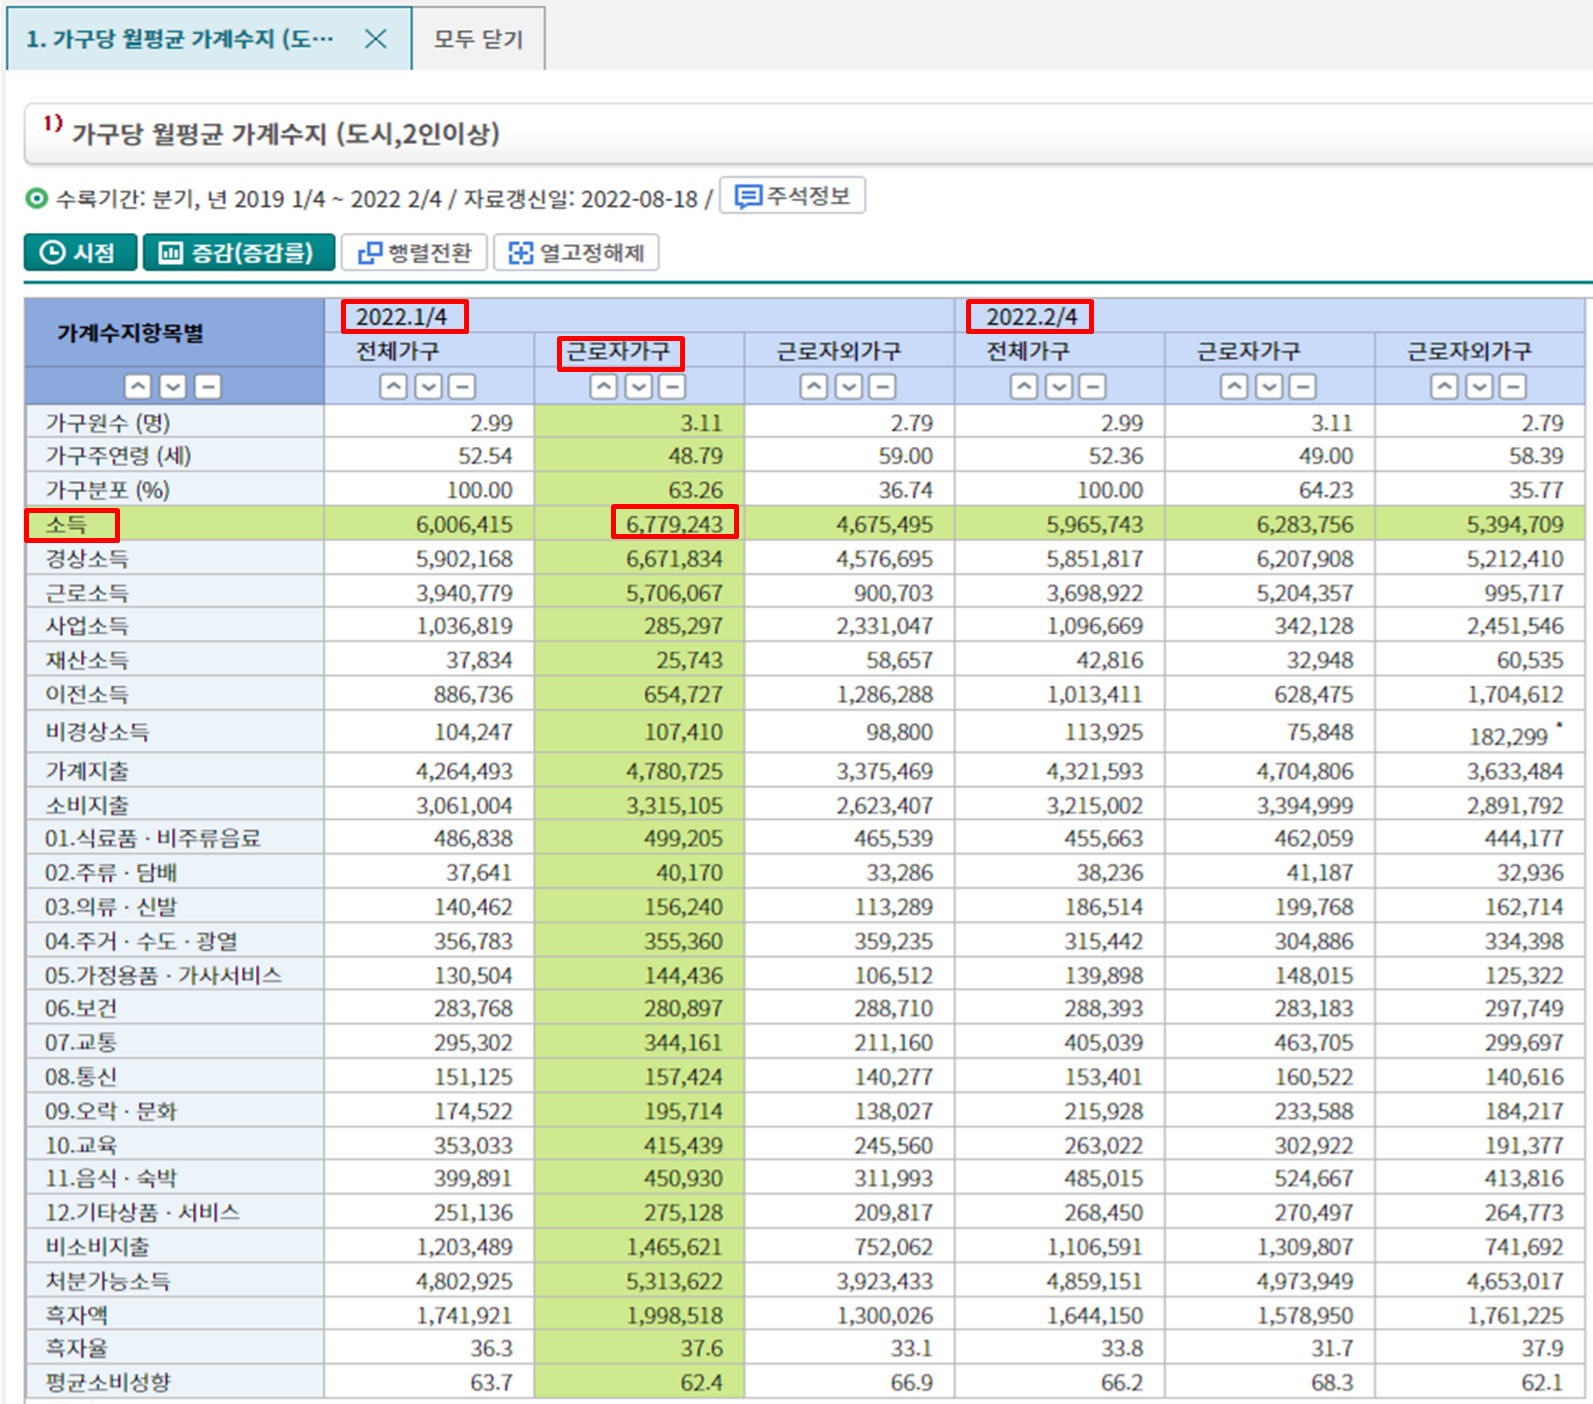Click the 2022.1/4 period header
1593x1404 pixels.
(402, 317)
